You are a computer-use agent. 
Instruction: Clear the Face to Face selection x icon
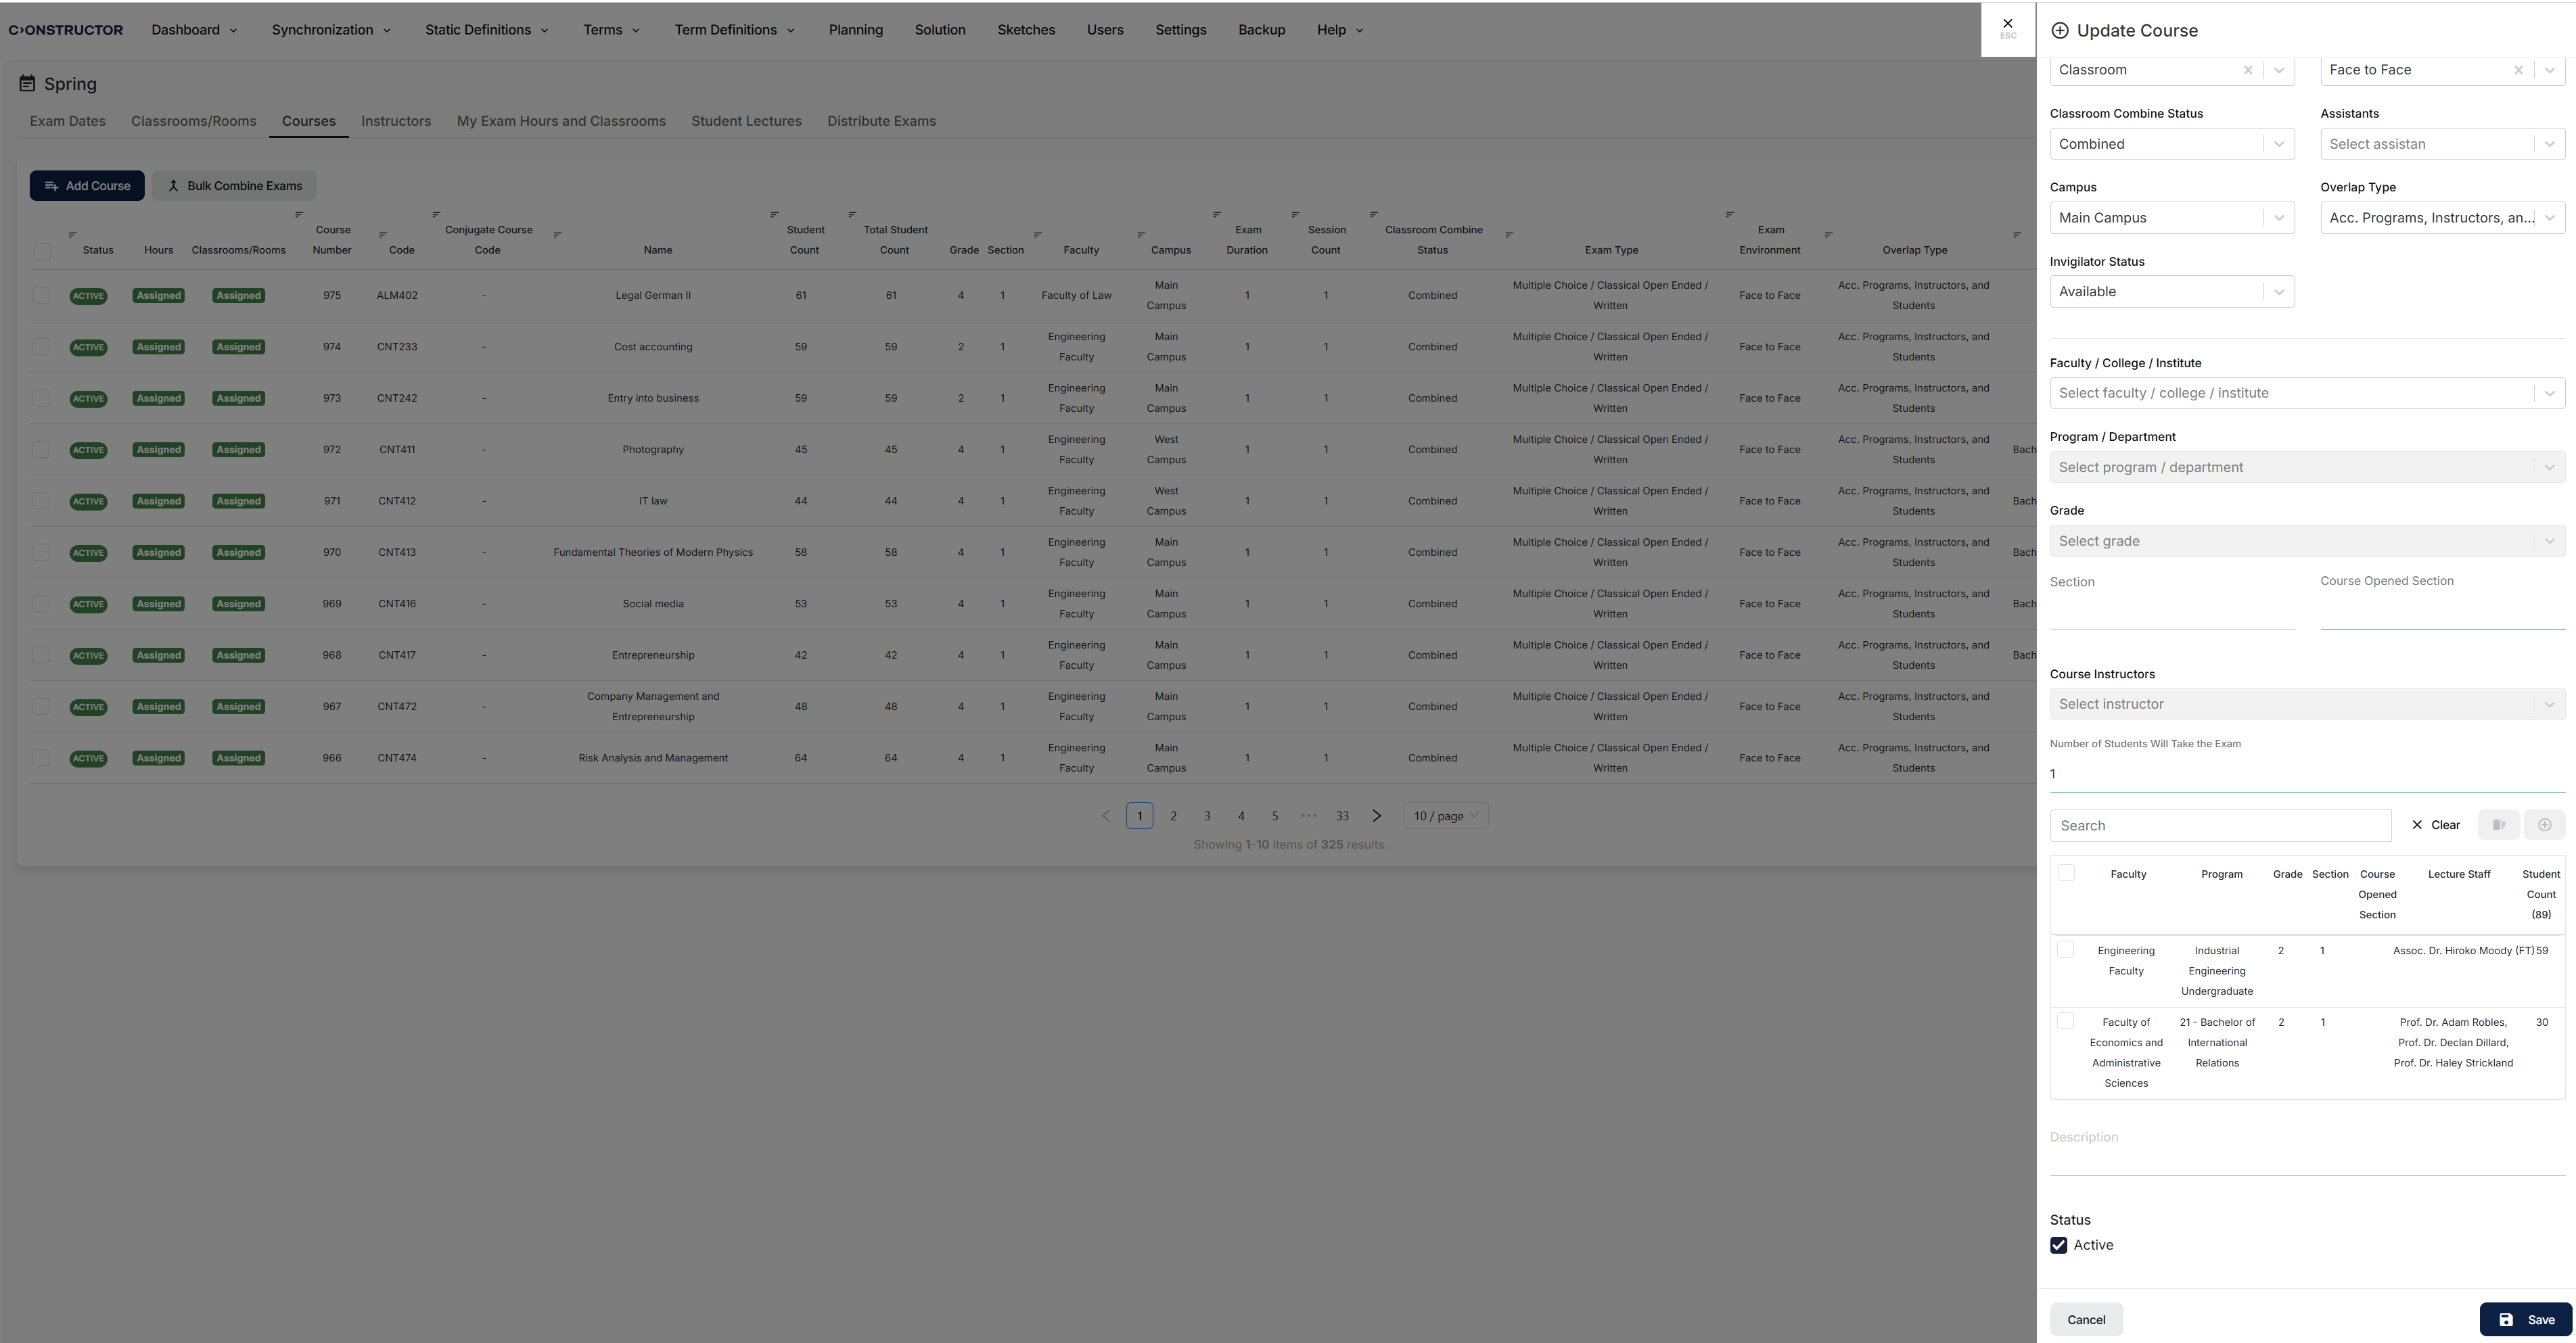point(2518,70)
